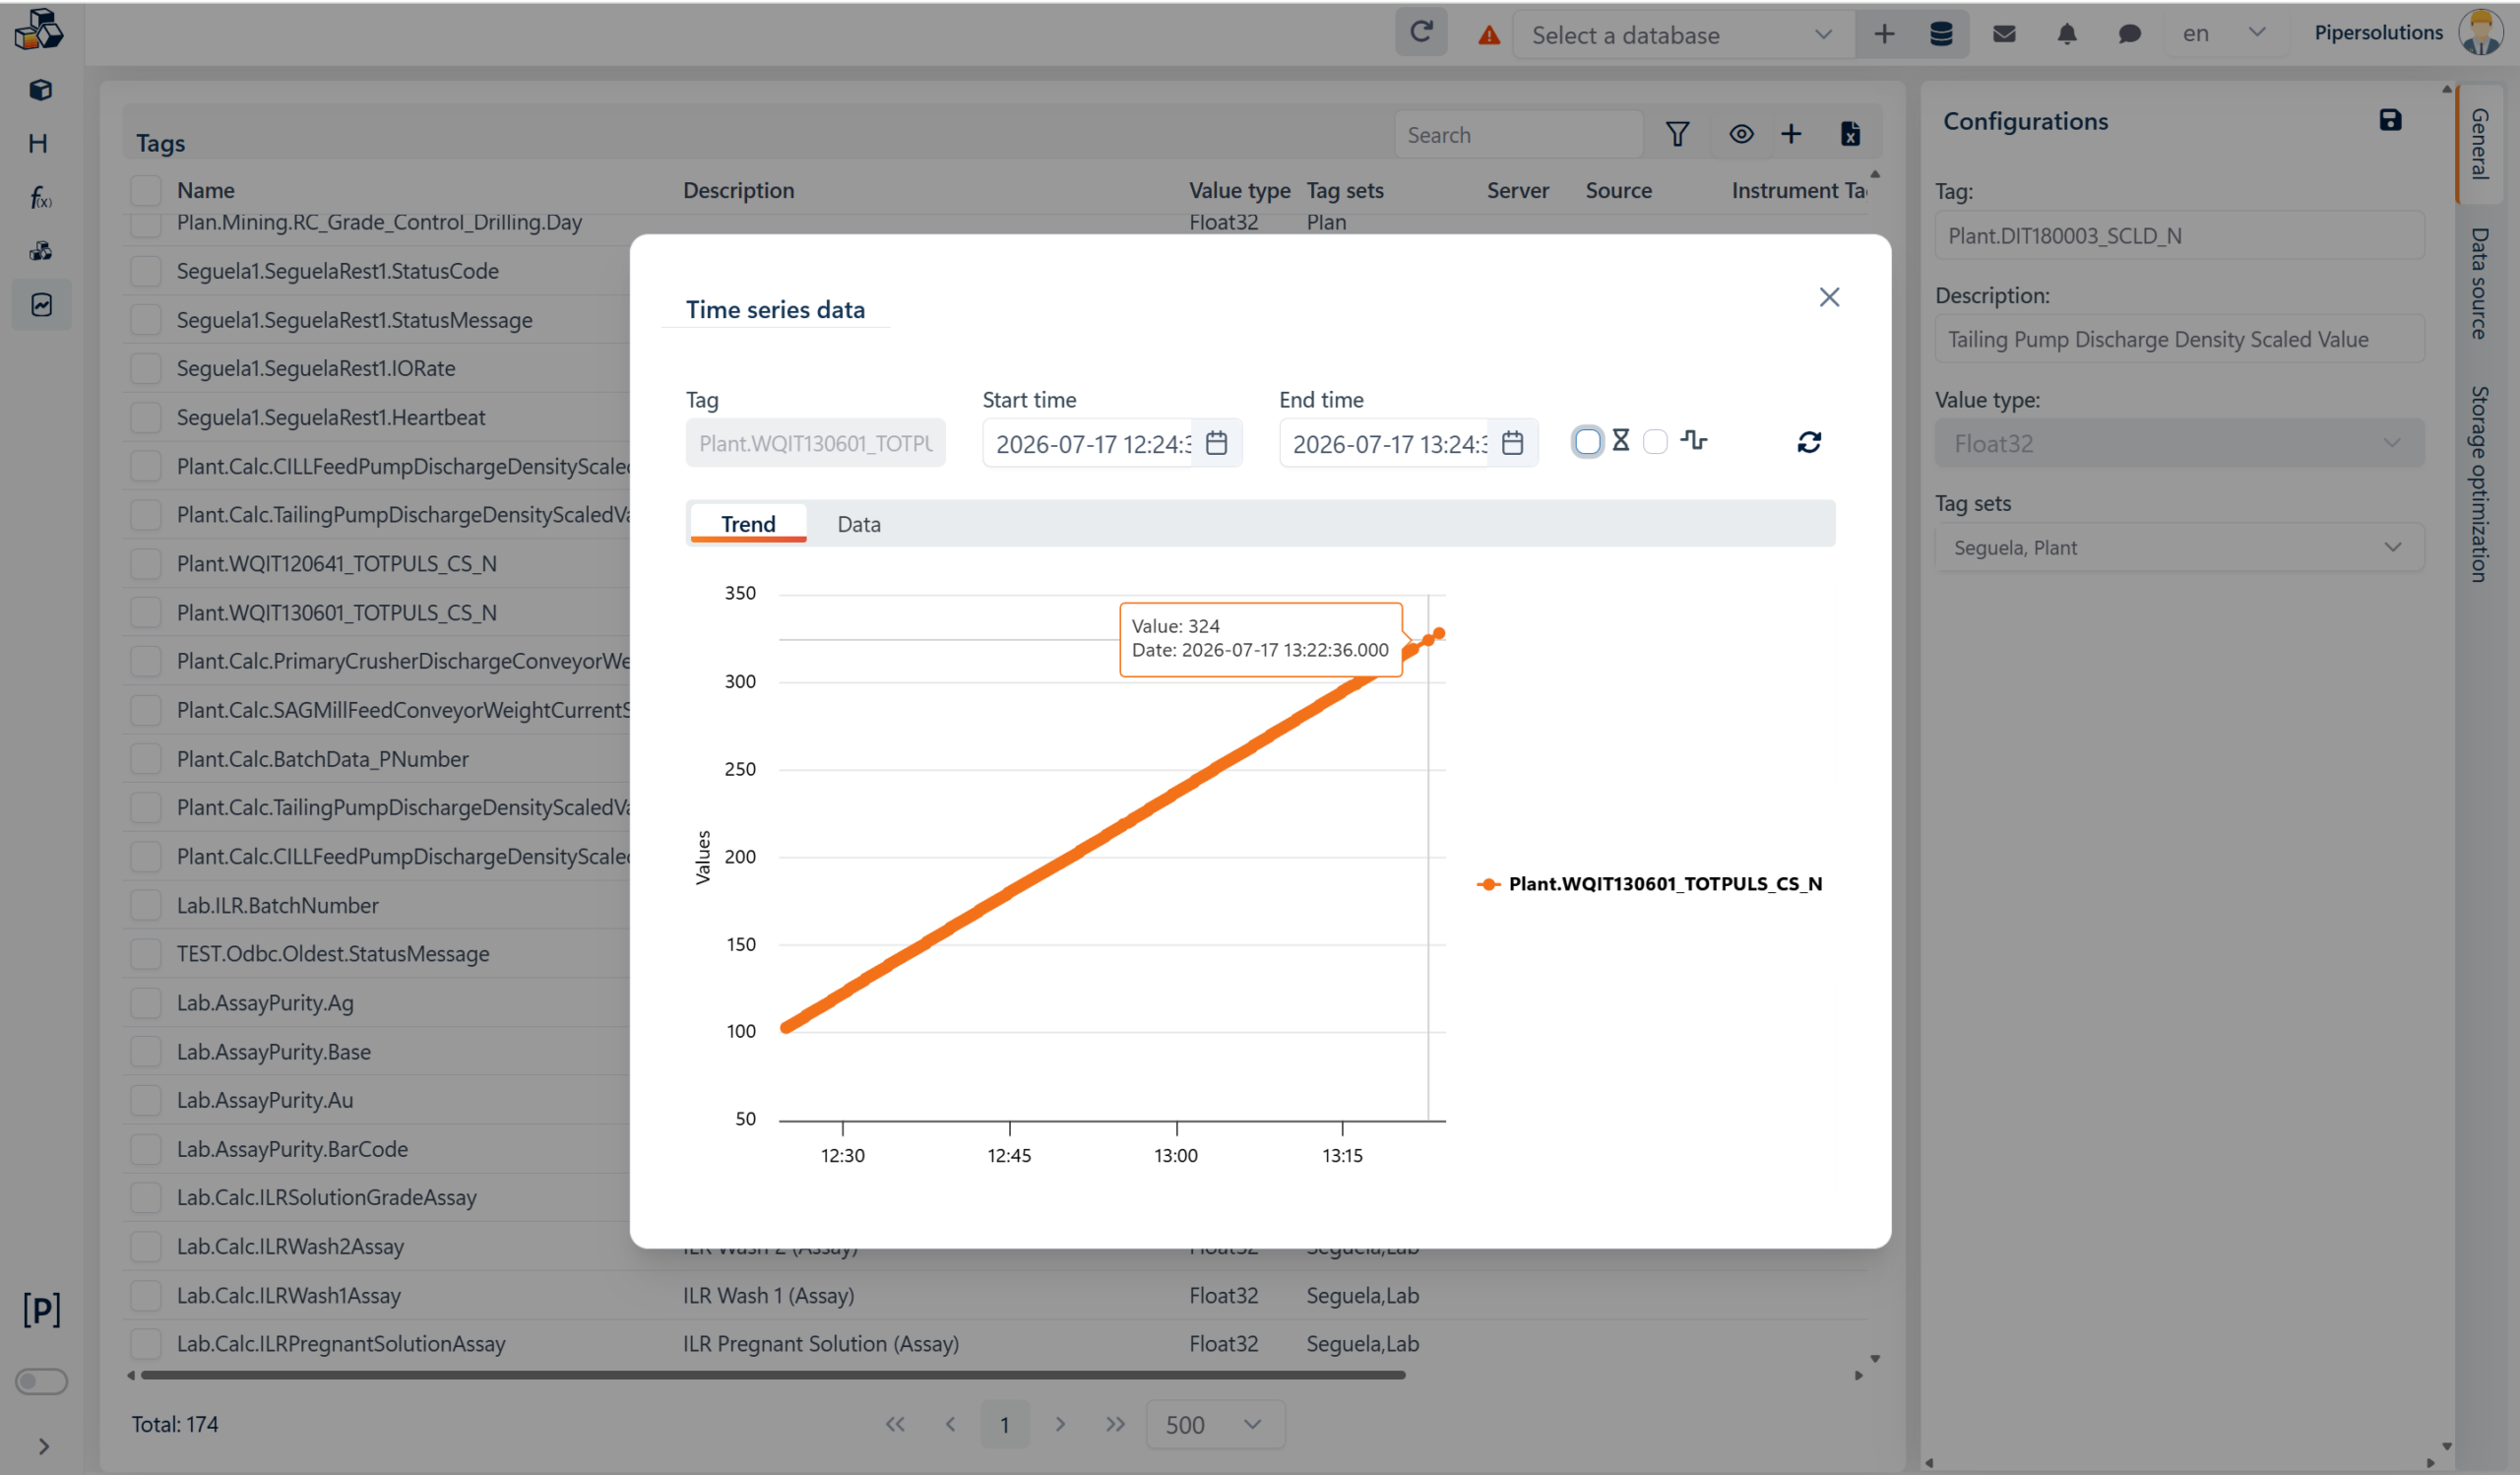
Task: Click the filter funnel icon in Tags header
Action: point(1677,134)
